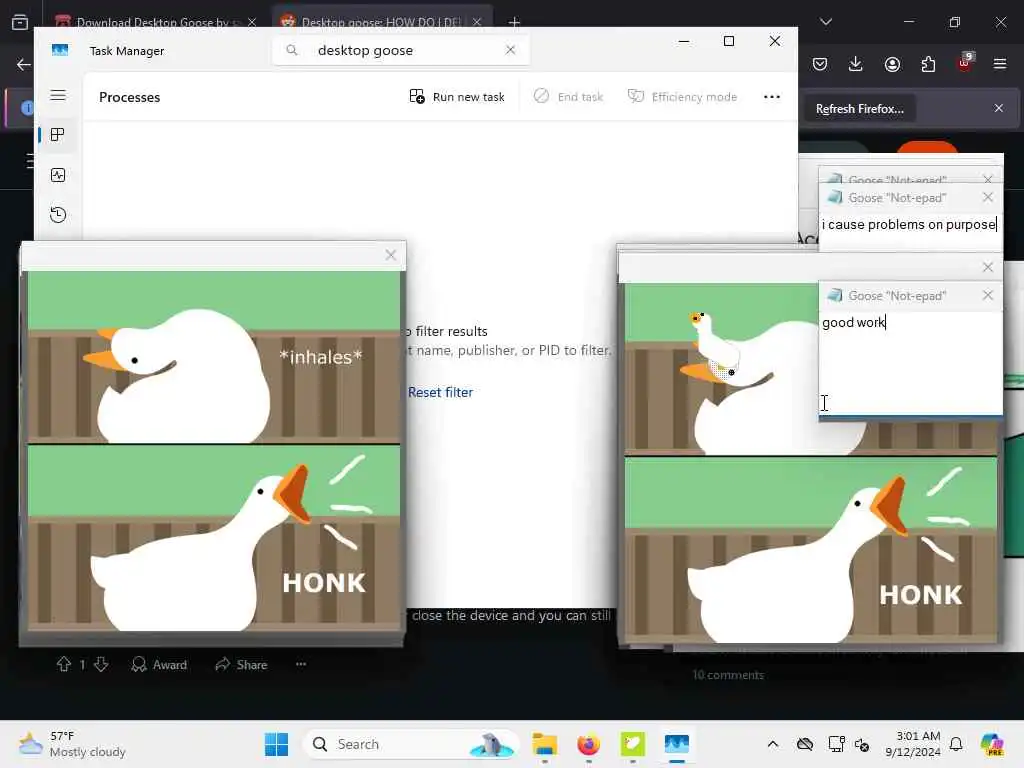Open Firefox extensions puzzle icon
This screenshot has height=768, width=1024.
(928, 64)
